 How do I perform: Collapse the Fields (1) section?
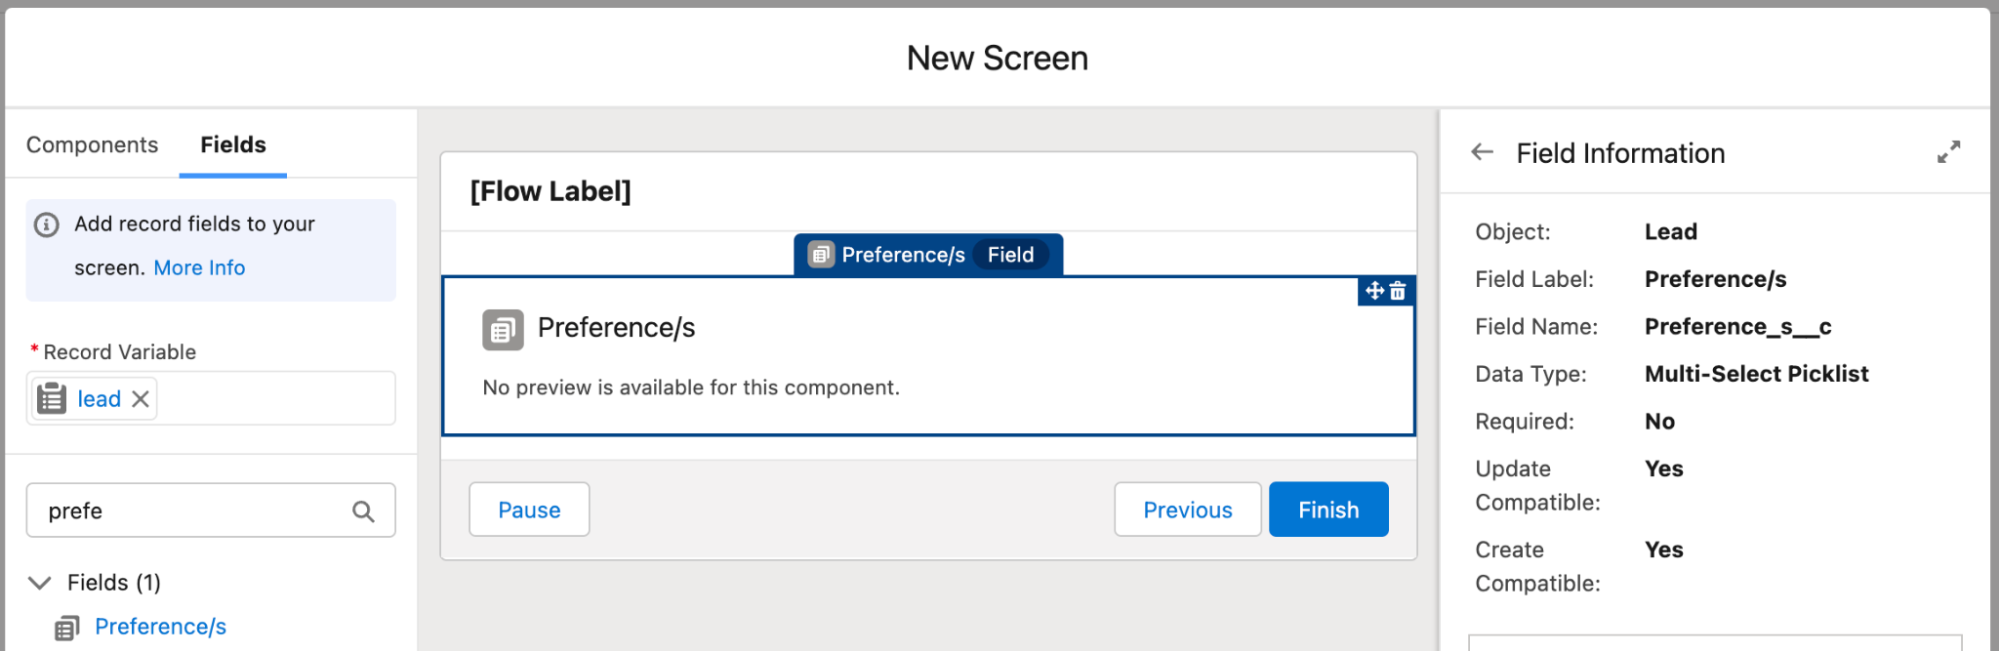pos(40,583)
